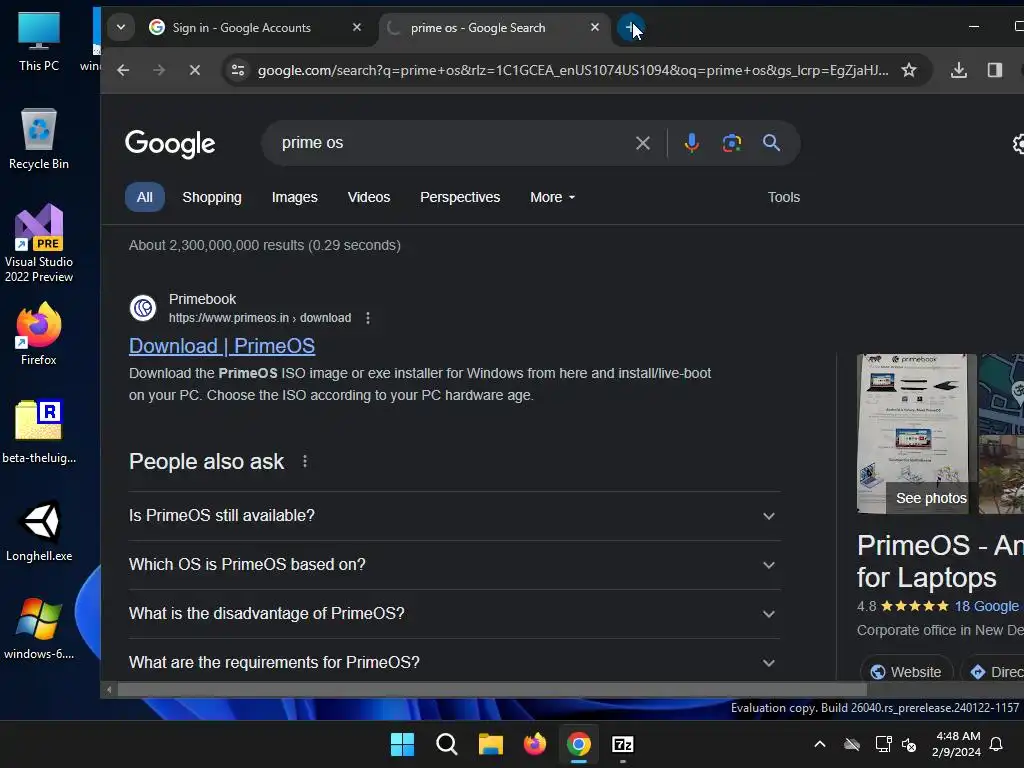The width and height of the screenshot is (1024, 768).
Task: Focus the URL address bar
Action: (x=573, y=70)
